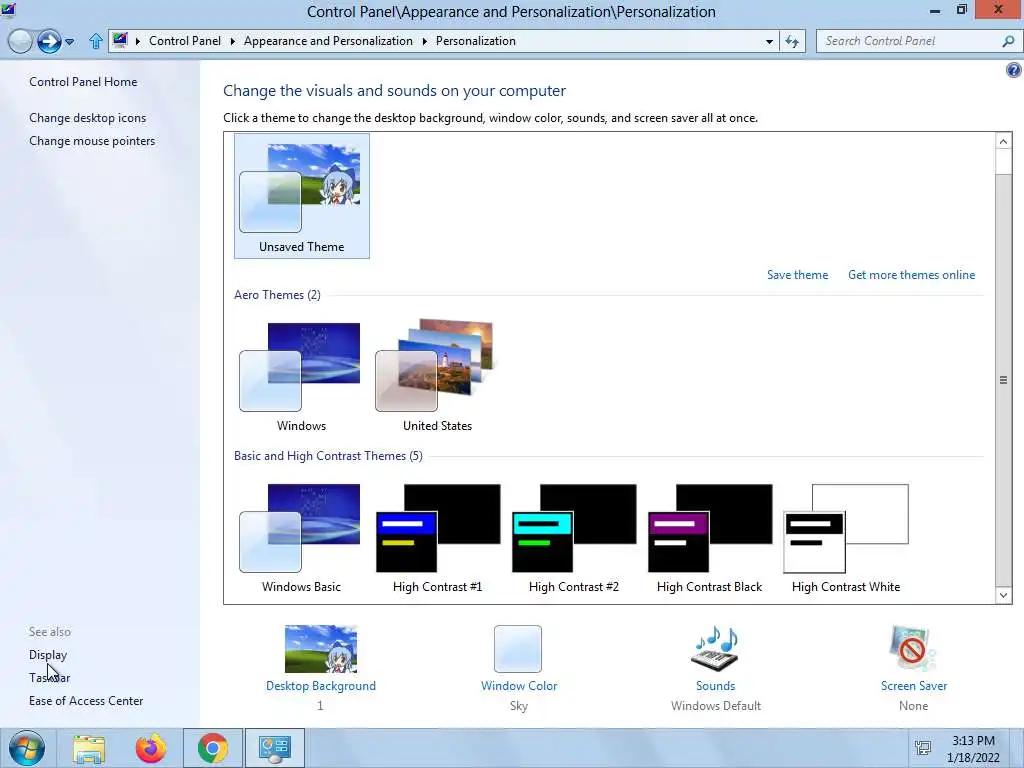Open Taskbar under See also
This screenshot has width=1024, height=768.
[x=49, y=678]
